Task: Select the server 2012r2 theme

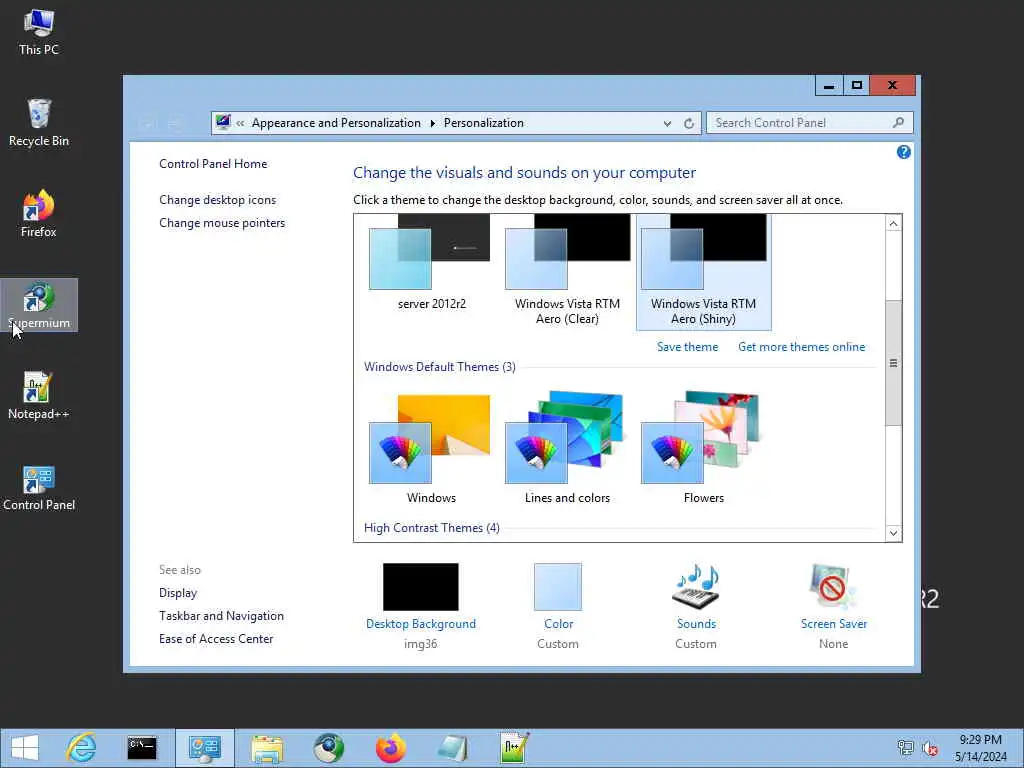Action: pyautogui.click(x=432, y=264)
